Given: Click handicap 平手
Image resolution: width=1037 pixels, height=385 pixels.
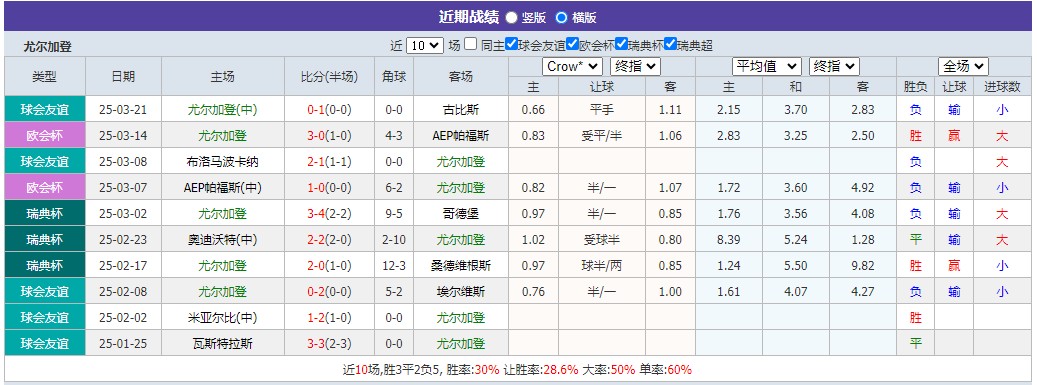Looking at the screenshot, I should click(x=602, y=110).
